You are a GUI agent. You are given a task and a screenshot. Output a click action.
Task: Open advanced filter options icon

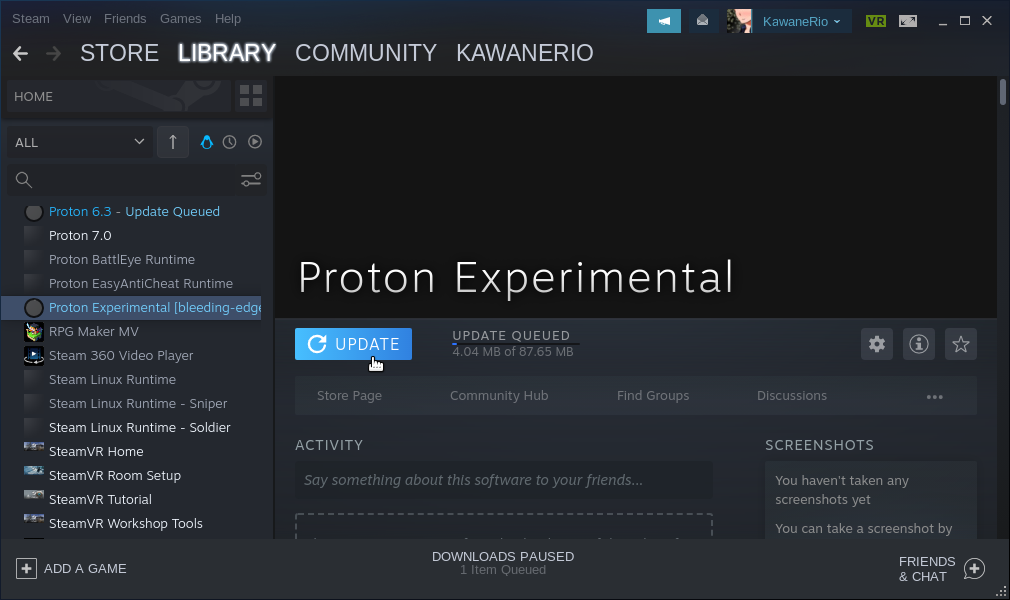[251, 180]
